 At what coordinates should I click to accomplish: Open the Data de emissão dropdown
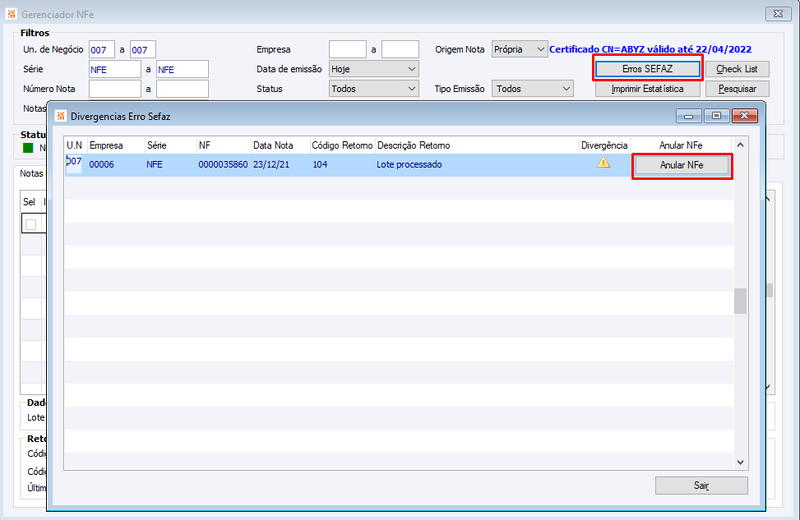coord(373,69)
